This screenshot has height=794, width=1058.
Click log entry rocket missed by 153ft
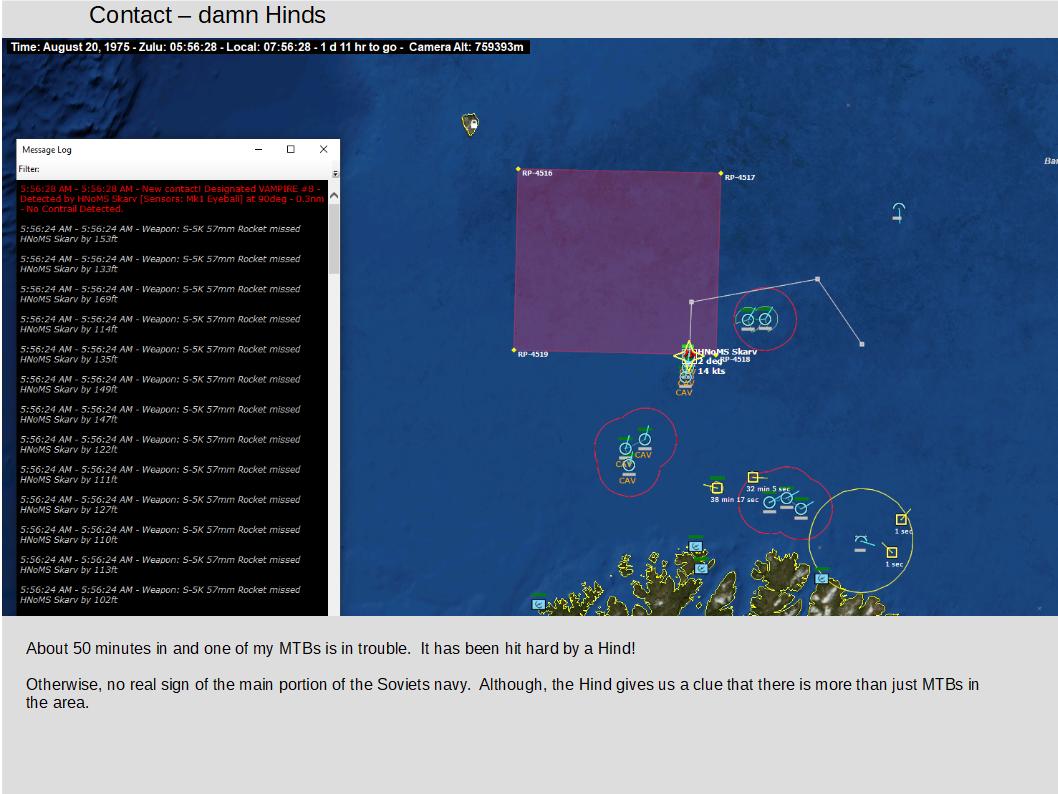click(x=161, y=234)
